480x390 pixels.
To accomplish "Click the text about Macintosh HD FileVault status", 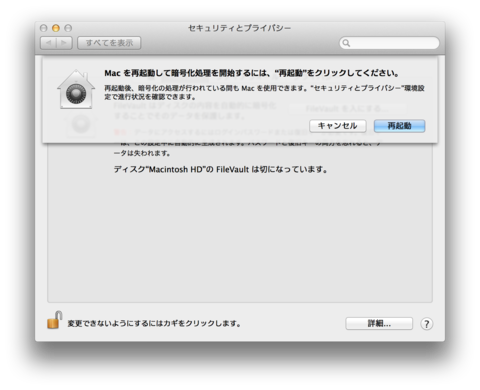I will point(220,169).
